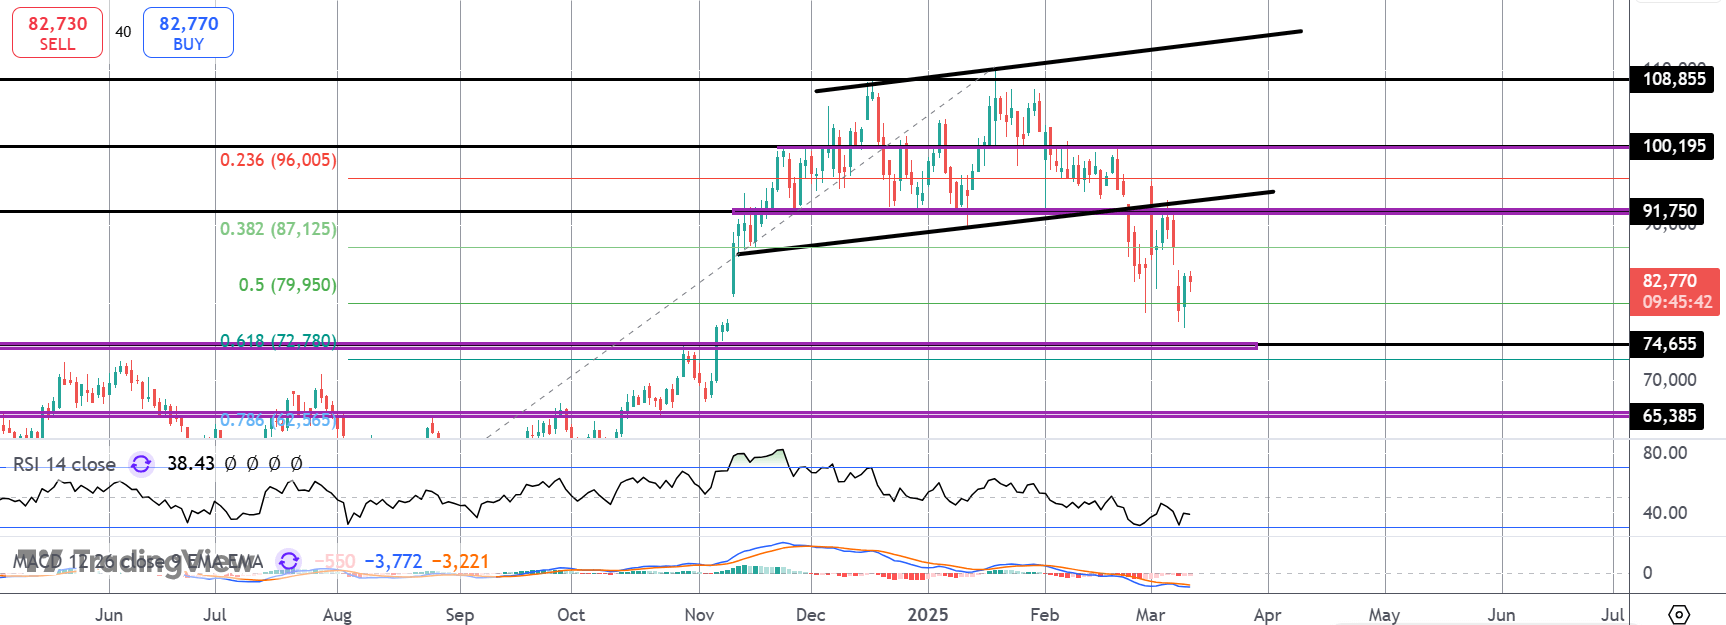Click the RSI value 38.43 readout
Screen dimensions: 1726x625
pos(191,464)
